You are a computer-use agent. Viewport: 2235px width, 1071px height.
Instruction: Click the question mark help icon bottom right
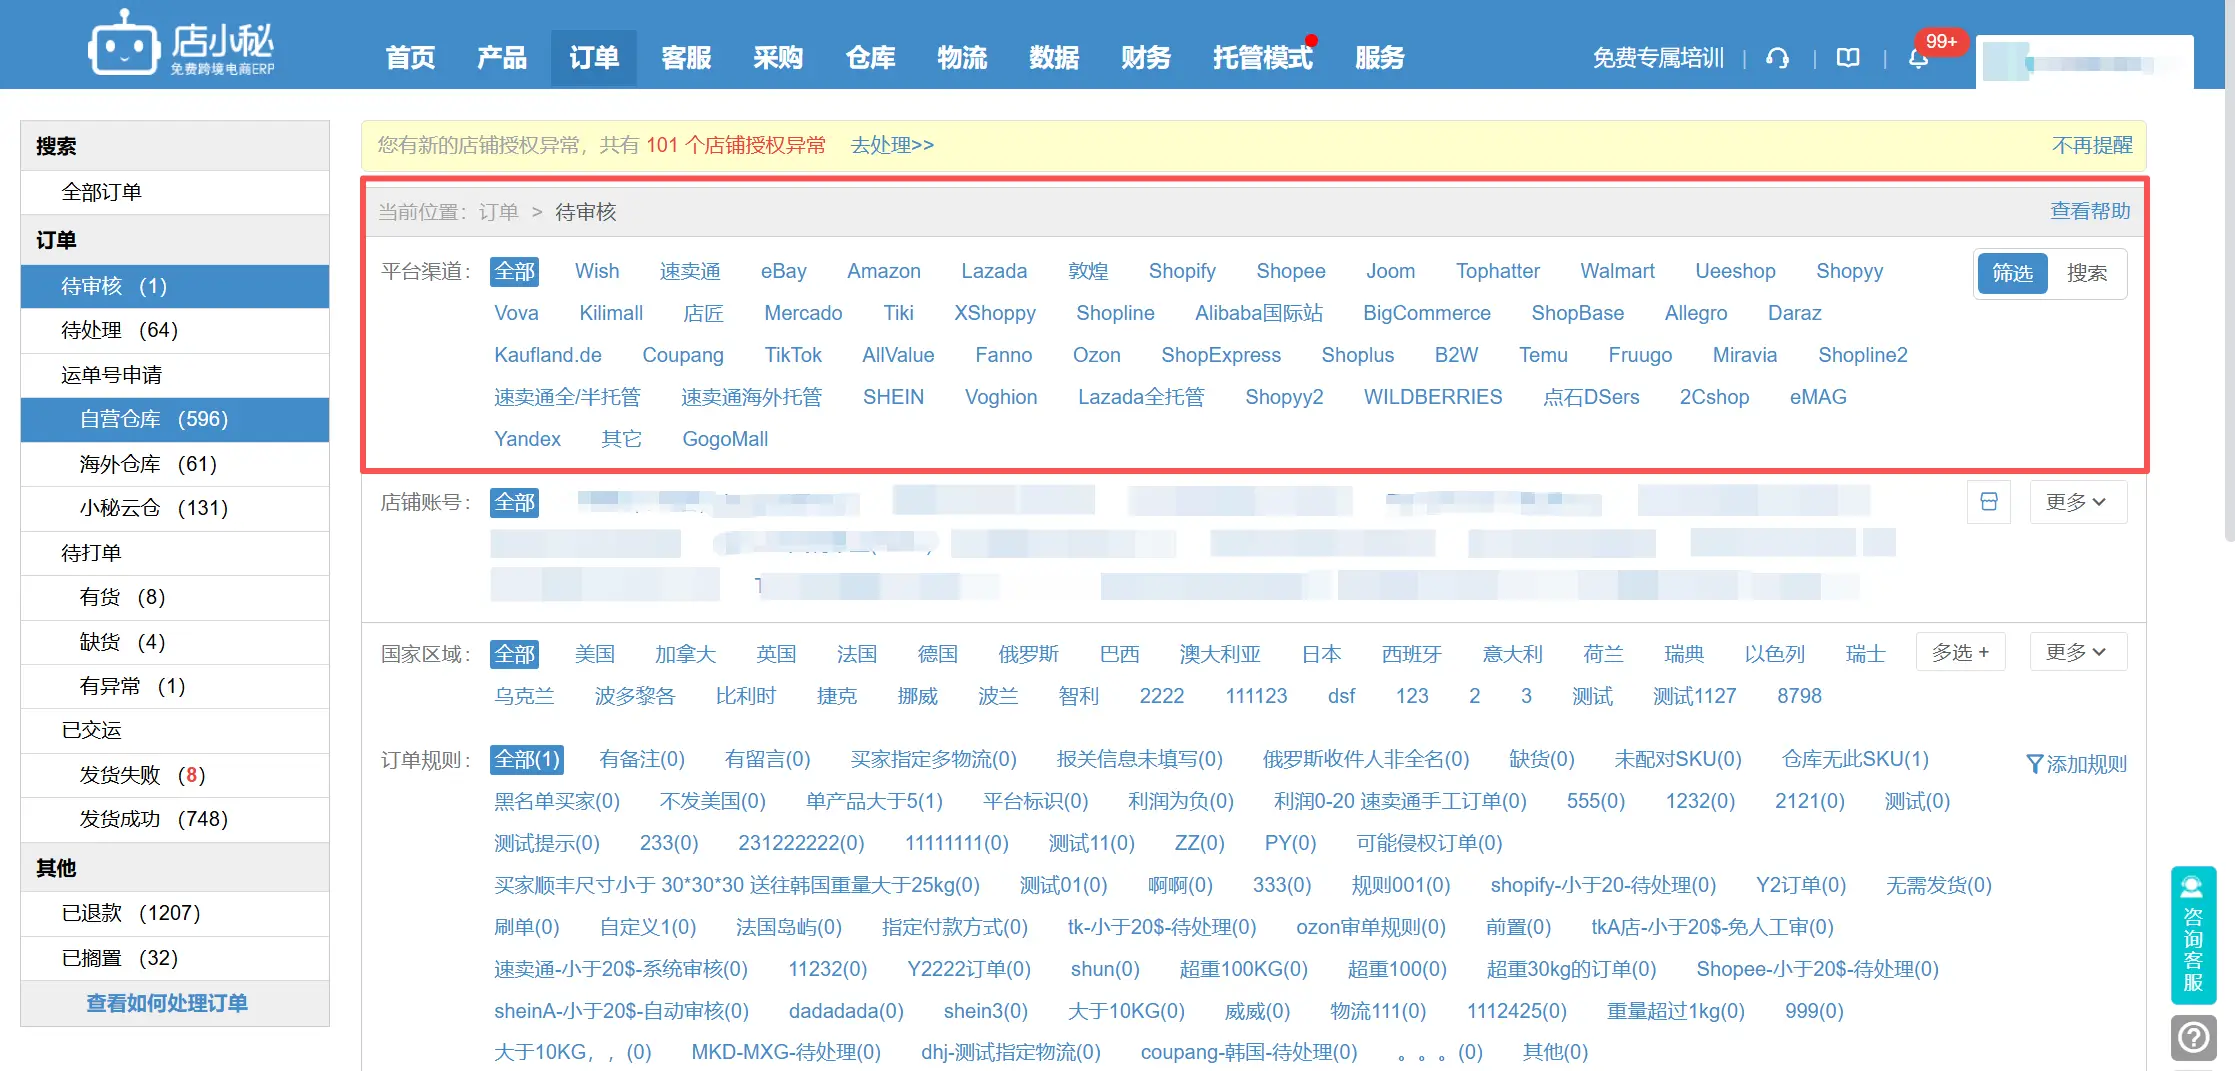pyautogui.click(x=2193, y=1038)
